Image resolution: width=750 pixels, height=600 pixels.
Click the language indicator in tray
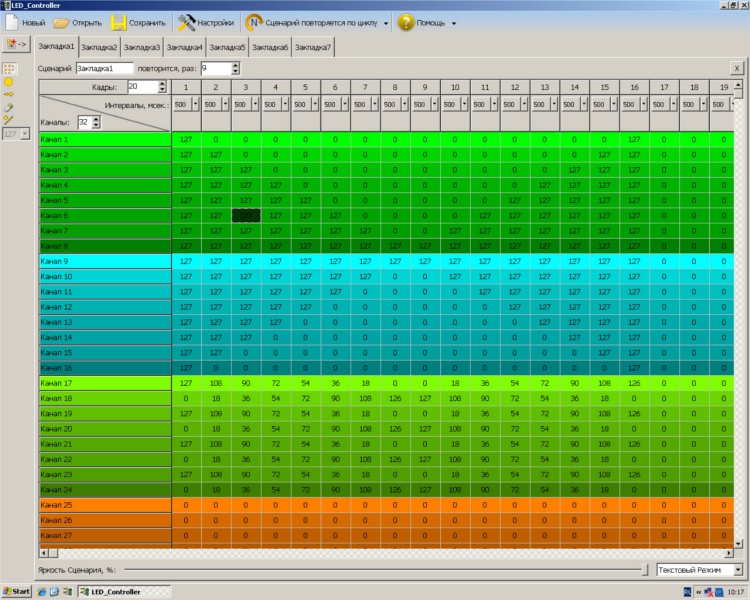(x=687, y=592)
